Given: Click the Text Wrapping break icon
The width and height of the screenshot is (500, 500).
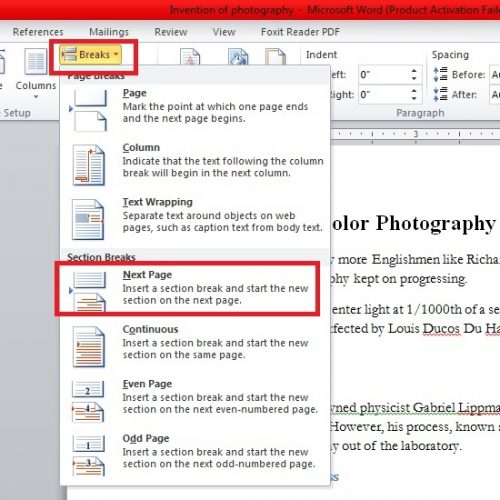Looking at the screenshot, I should tap(88, 219).
